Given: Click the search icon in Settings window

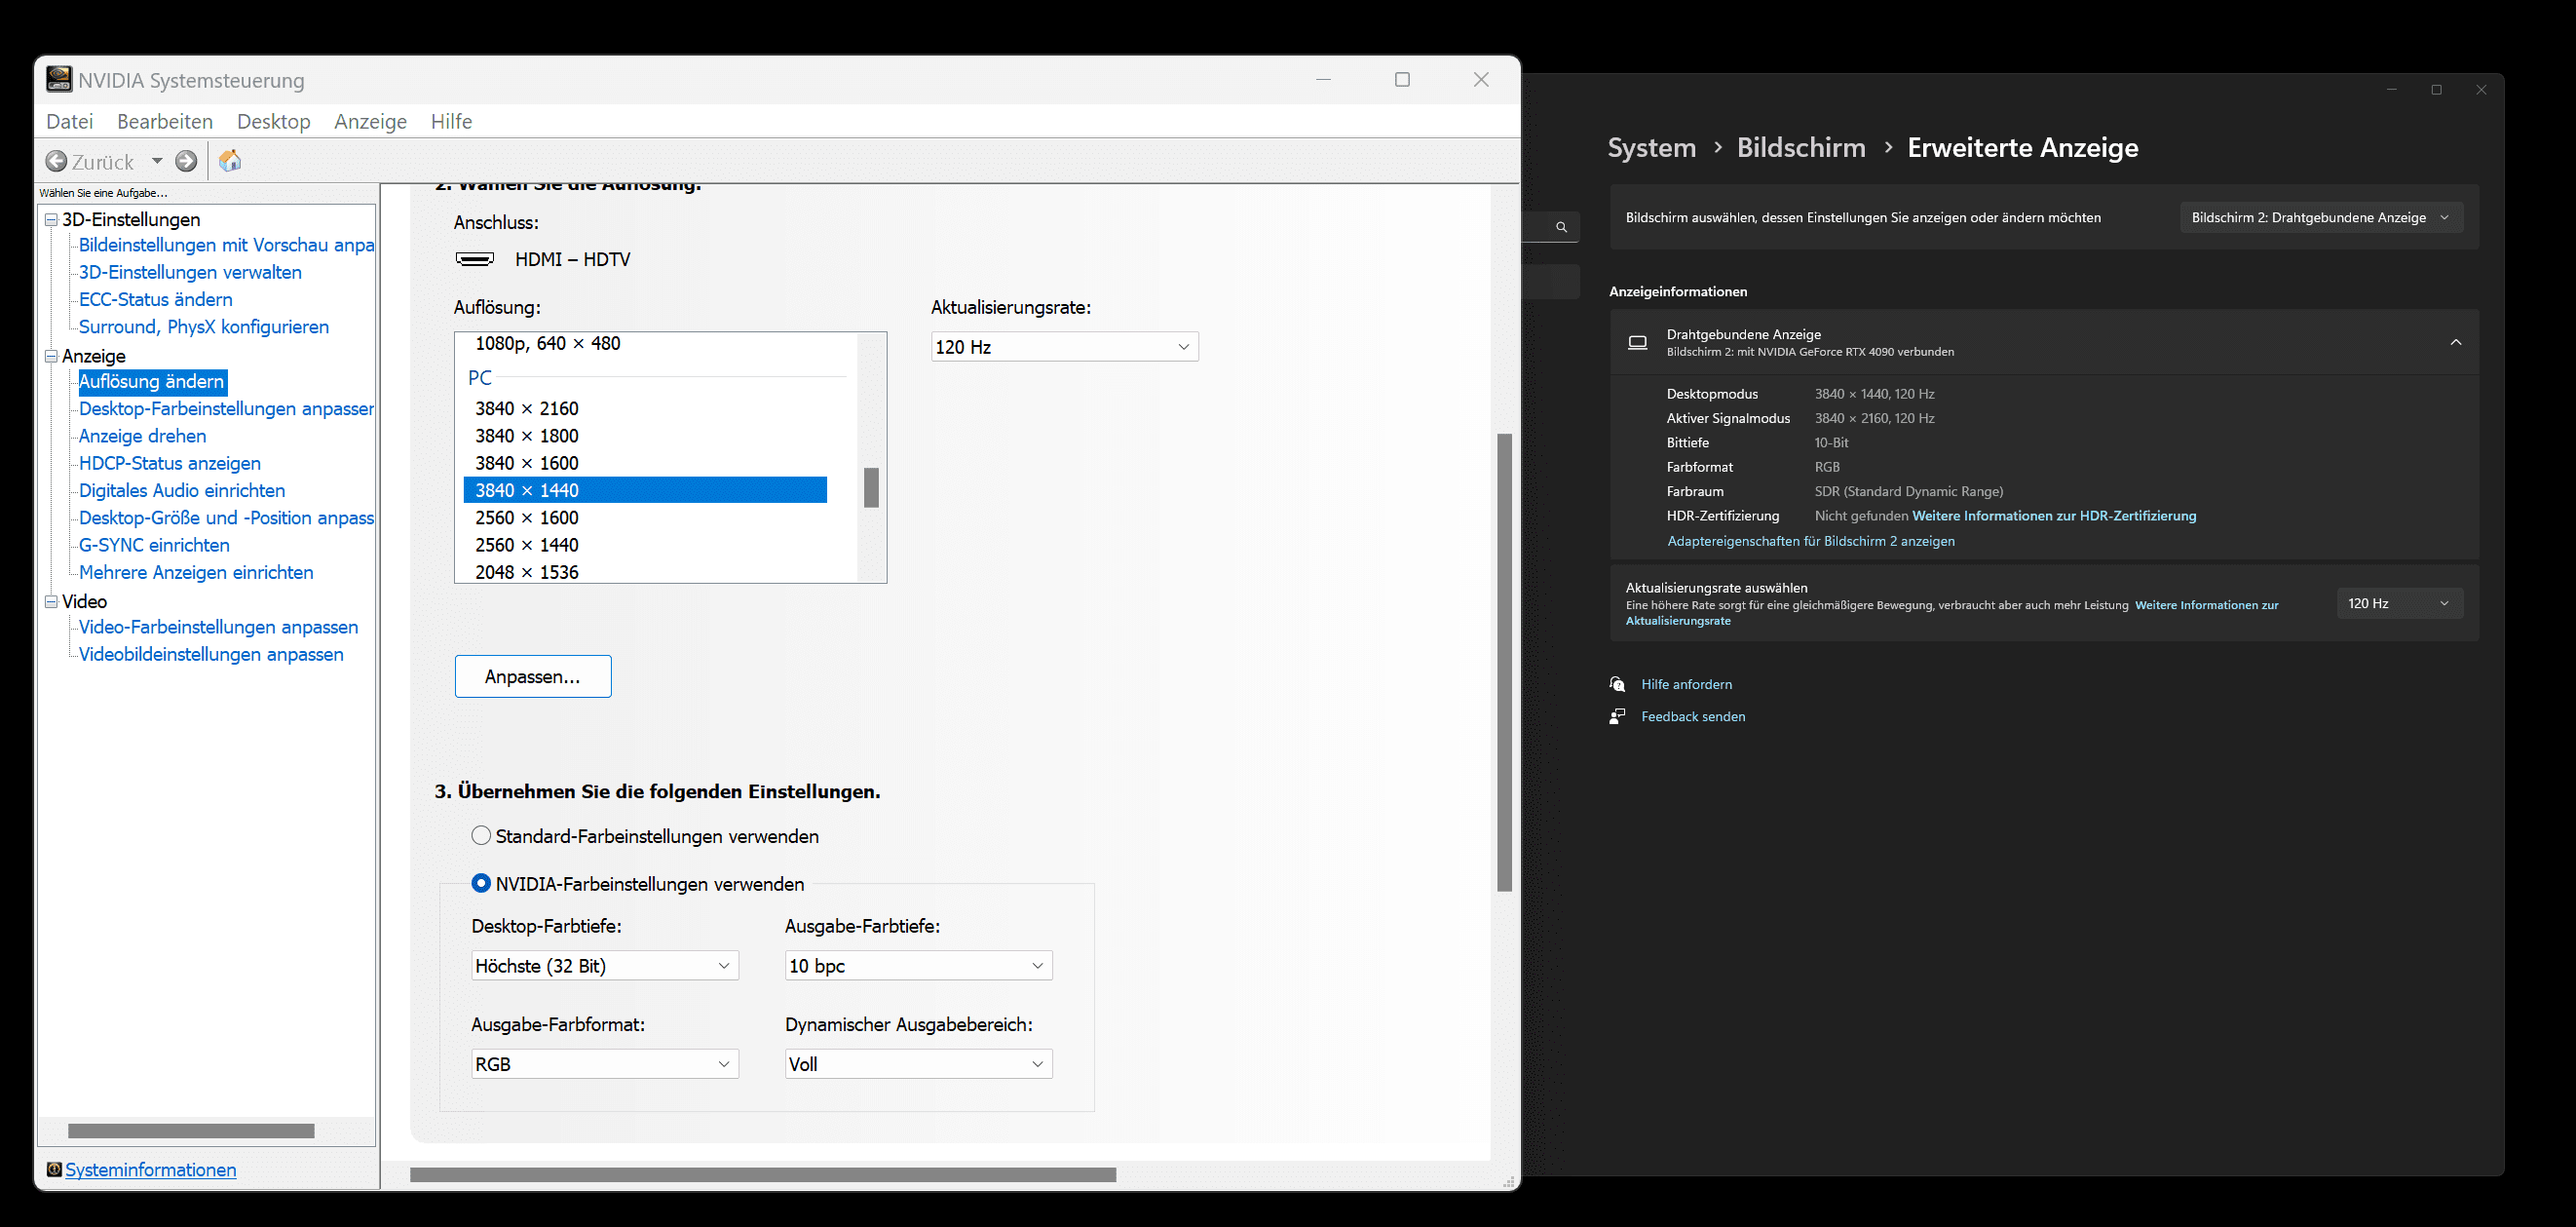Looking at the screenshot, I should (x=1561, y=227).
